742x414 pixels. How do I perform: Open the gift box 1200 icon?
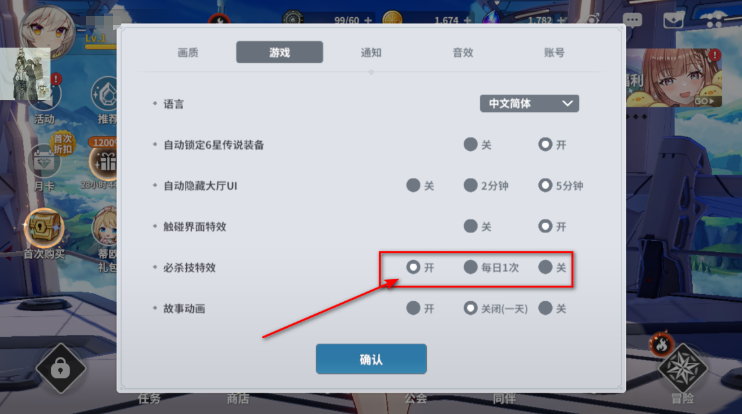click(x=104, y=162)
